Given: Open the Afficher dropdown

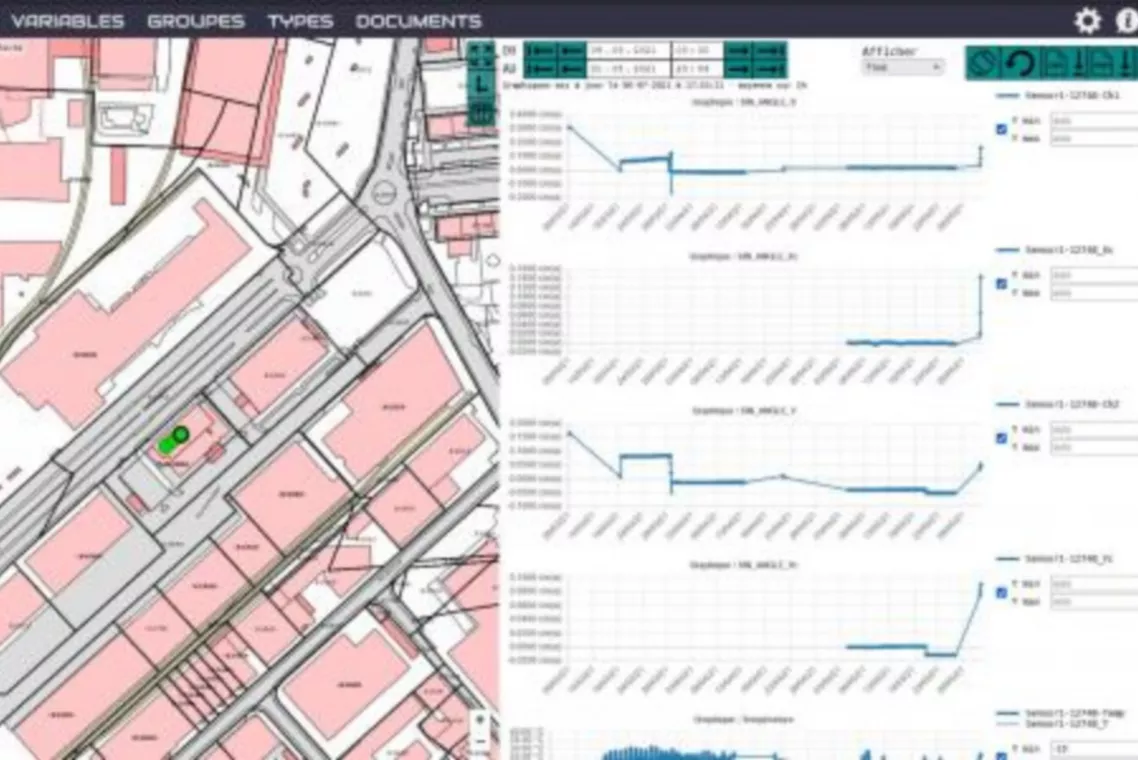Looking at the screenshot, I should coord(902,67).
